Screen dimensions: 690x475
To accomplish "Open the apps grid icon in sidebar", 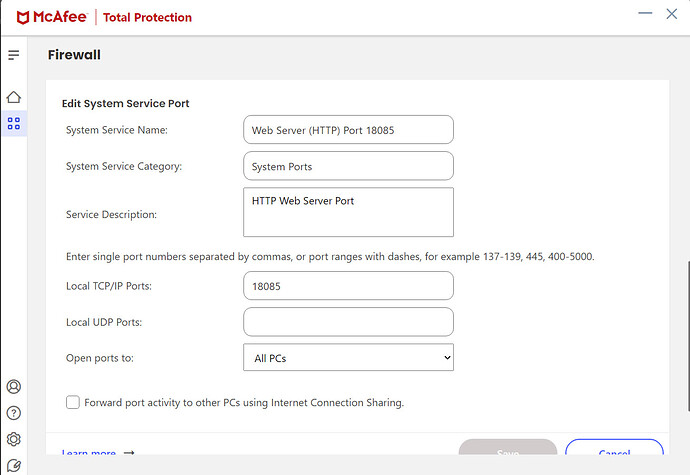I will 14,124.
